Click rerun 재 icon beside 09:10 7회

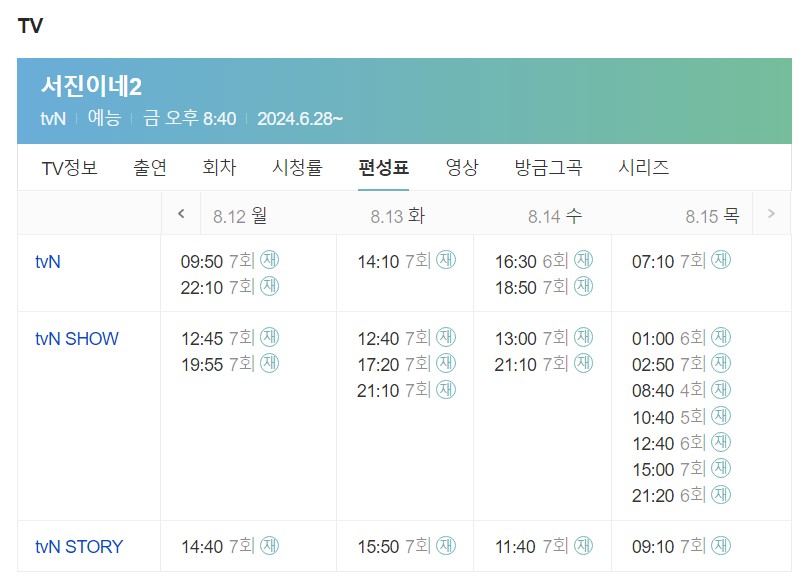click(x=721, y=545)
